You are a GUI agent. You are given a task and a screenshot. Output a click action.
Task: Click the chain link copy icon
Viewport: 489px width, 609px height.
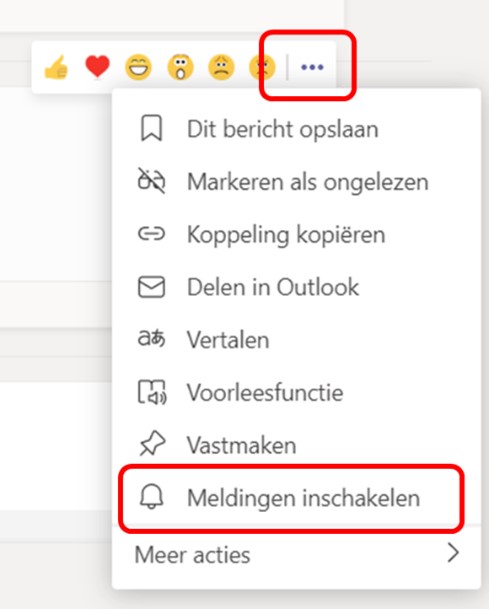(x=151, y=234)
